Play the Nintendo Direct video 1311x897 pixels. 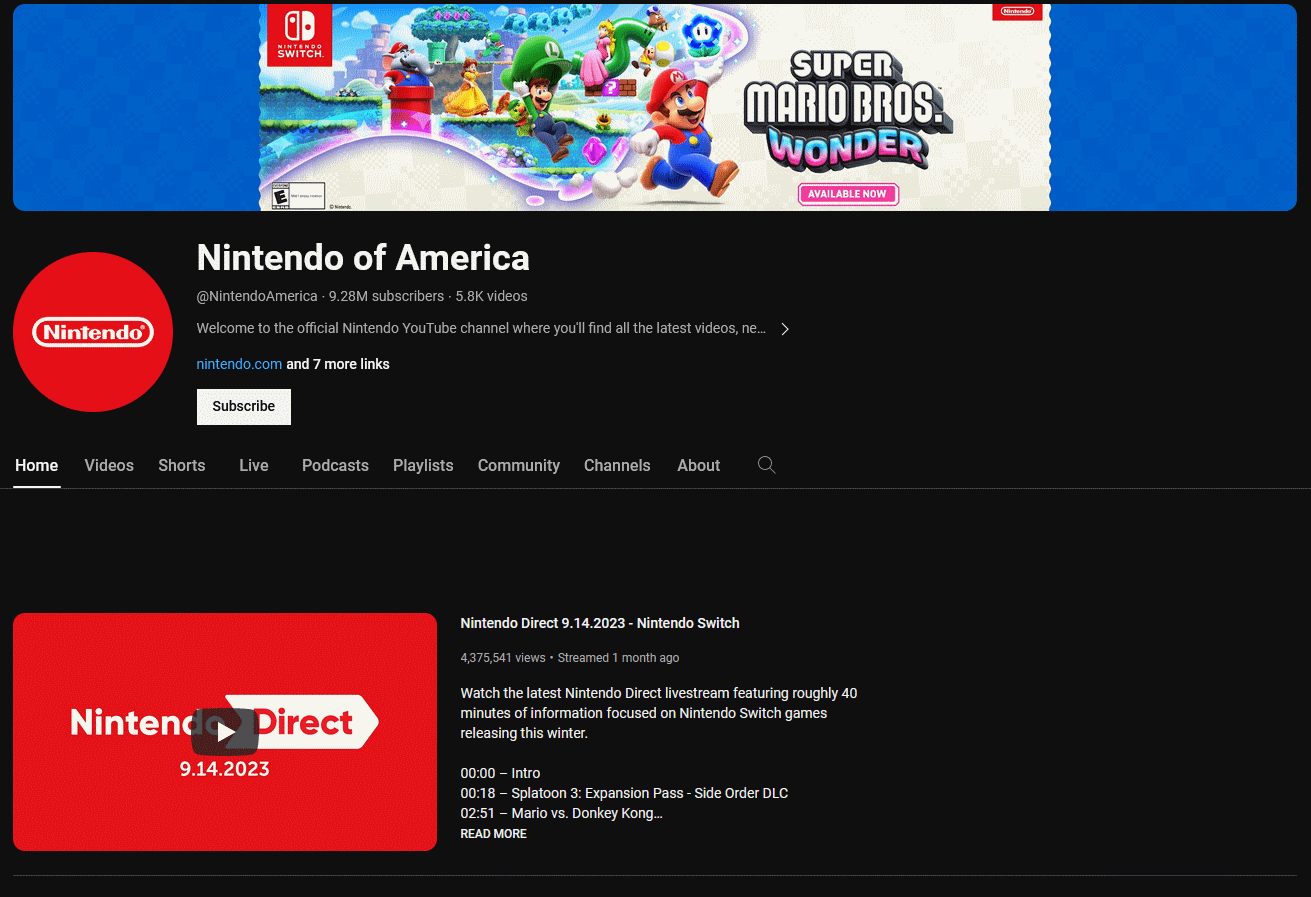click(x=225, y=731)
